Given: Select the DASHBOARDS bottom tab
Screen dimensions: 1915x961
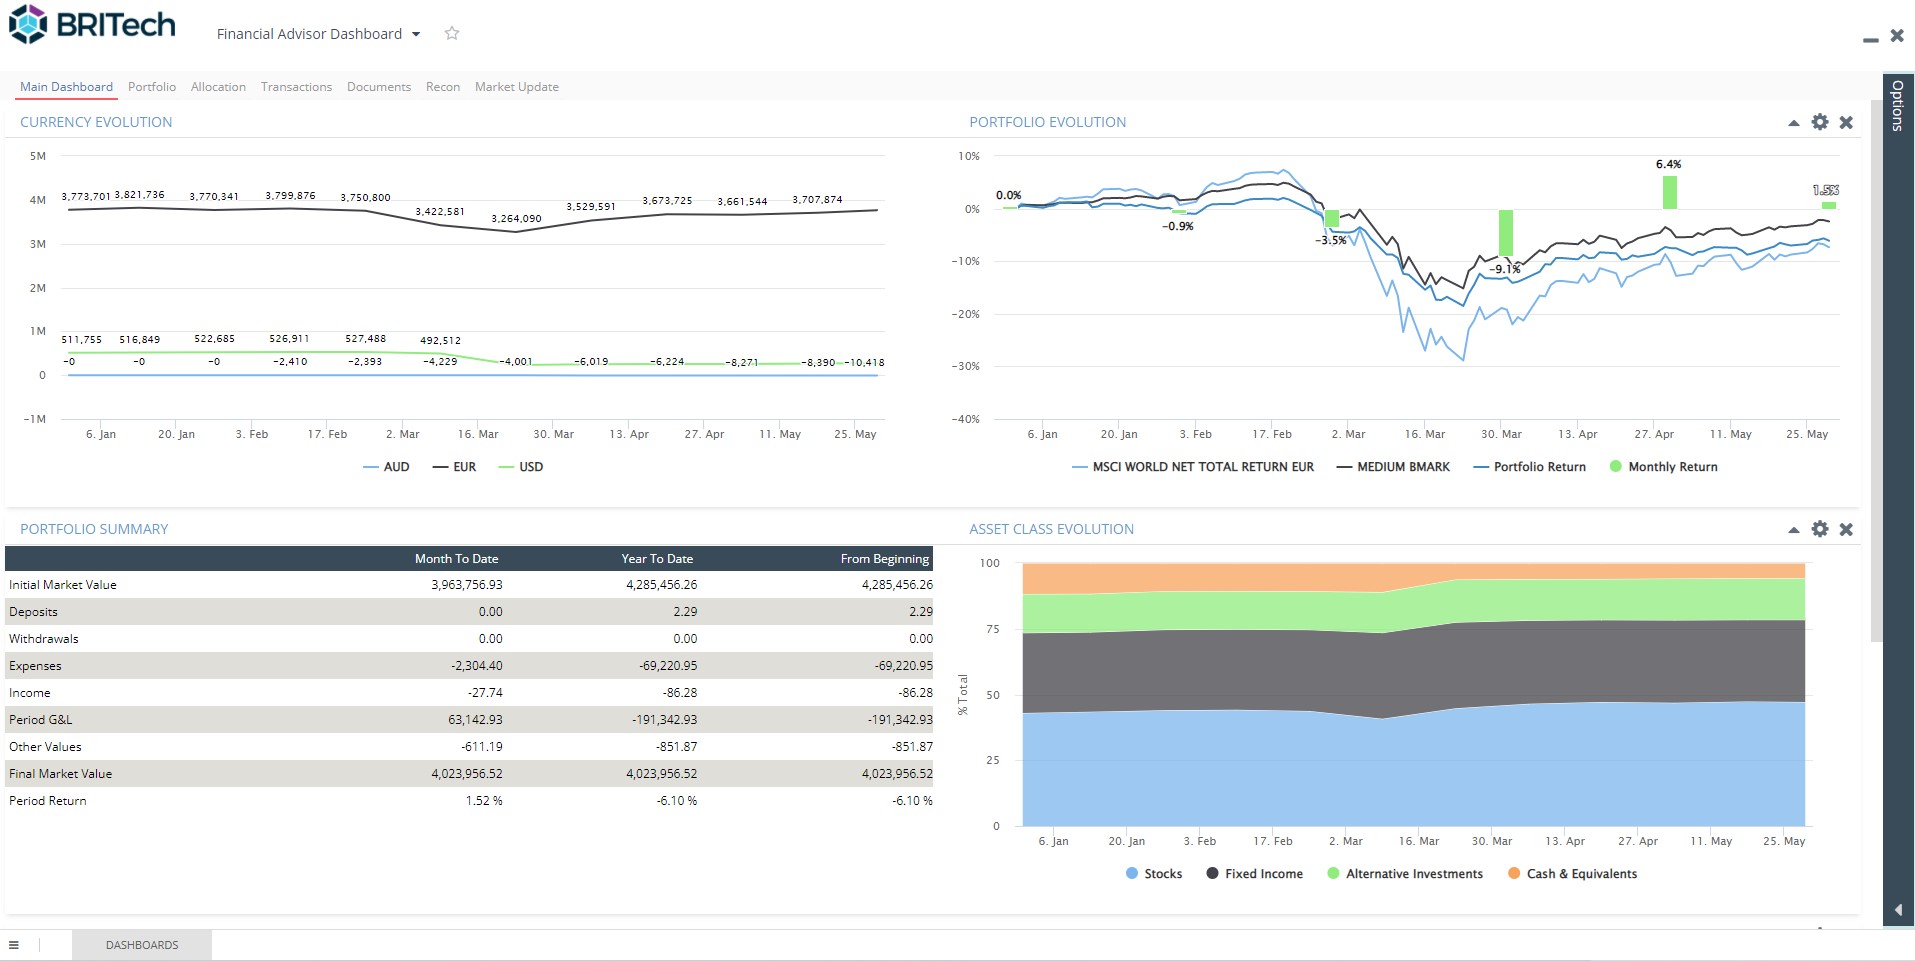Looking at the screenshot, I should click(x=142, y=945).
